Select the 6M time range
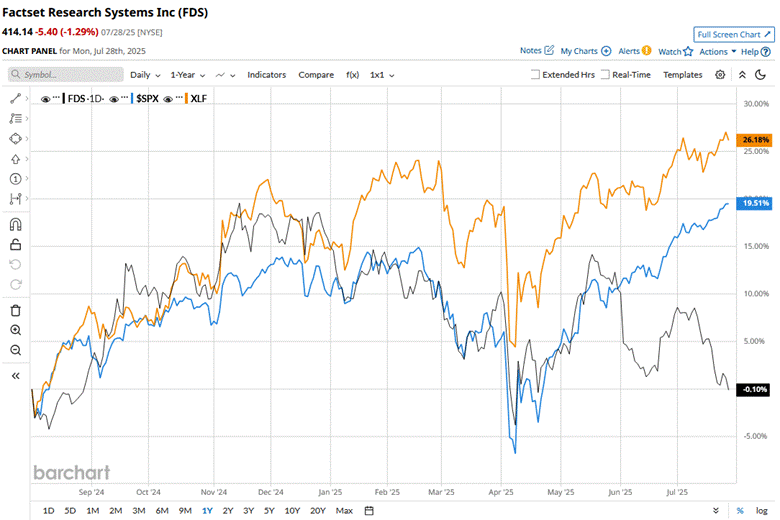The height and width of the screenshot is (520, 780). [x=162, y=511]
